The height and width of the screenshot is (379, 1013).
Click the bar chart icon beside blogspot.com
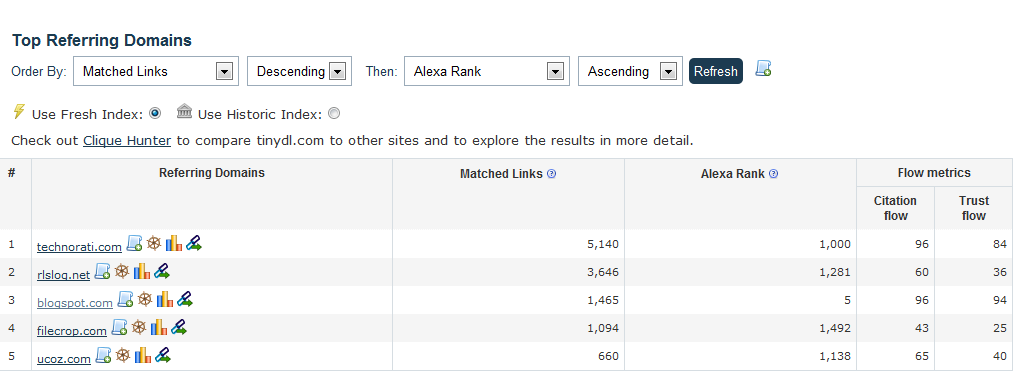point(164,299)
